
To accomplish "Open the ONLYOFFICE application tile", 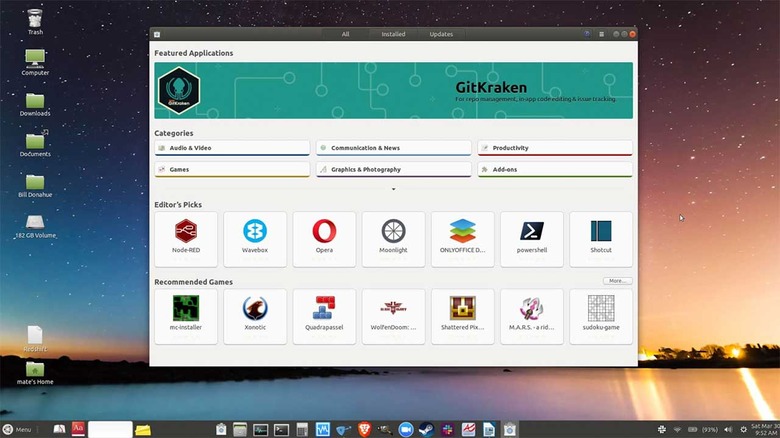I will pyautogui.click(x=462, y=238).
